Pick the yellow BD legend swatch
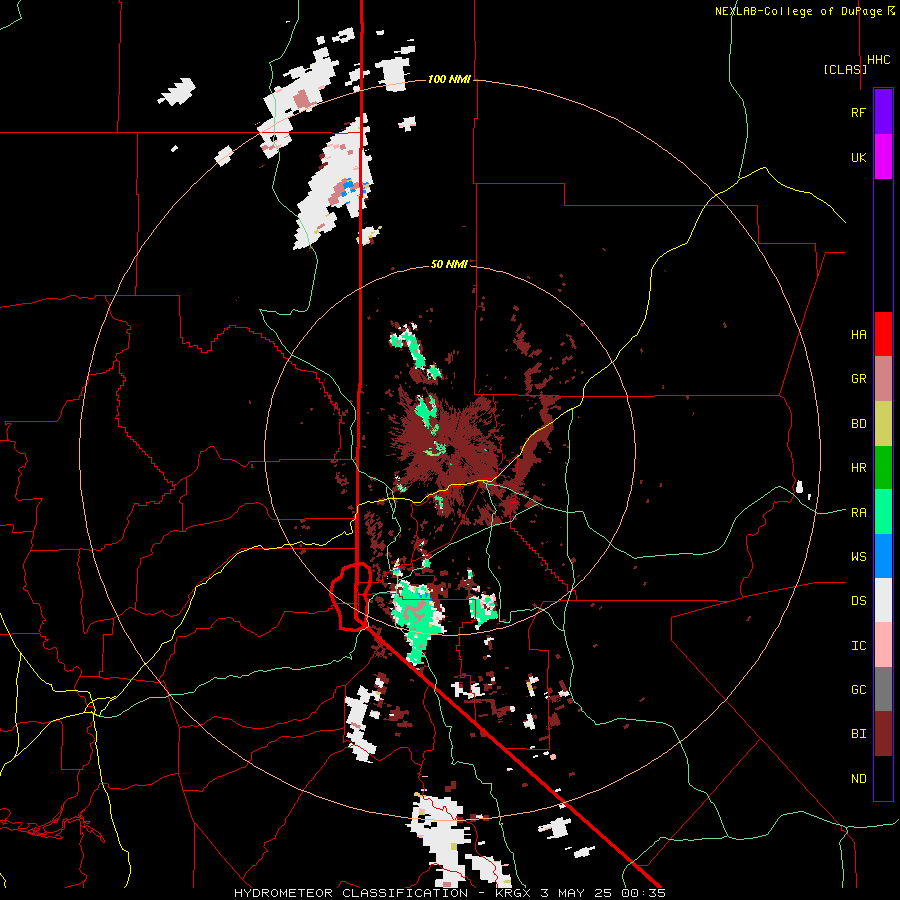Screen dimensions: 900x900 [883, 424]
